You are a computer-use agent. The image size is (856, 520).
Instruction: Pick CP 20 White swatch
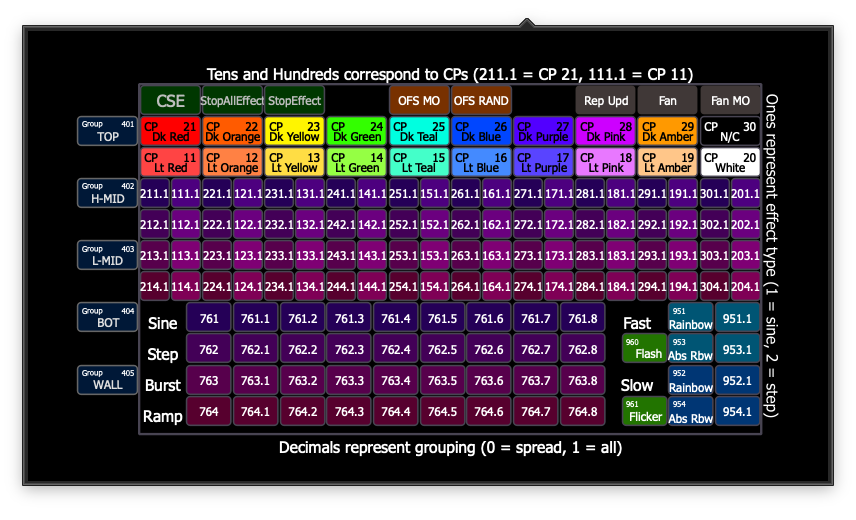[x=730, y=163]
